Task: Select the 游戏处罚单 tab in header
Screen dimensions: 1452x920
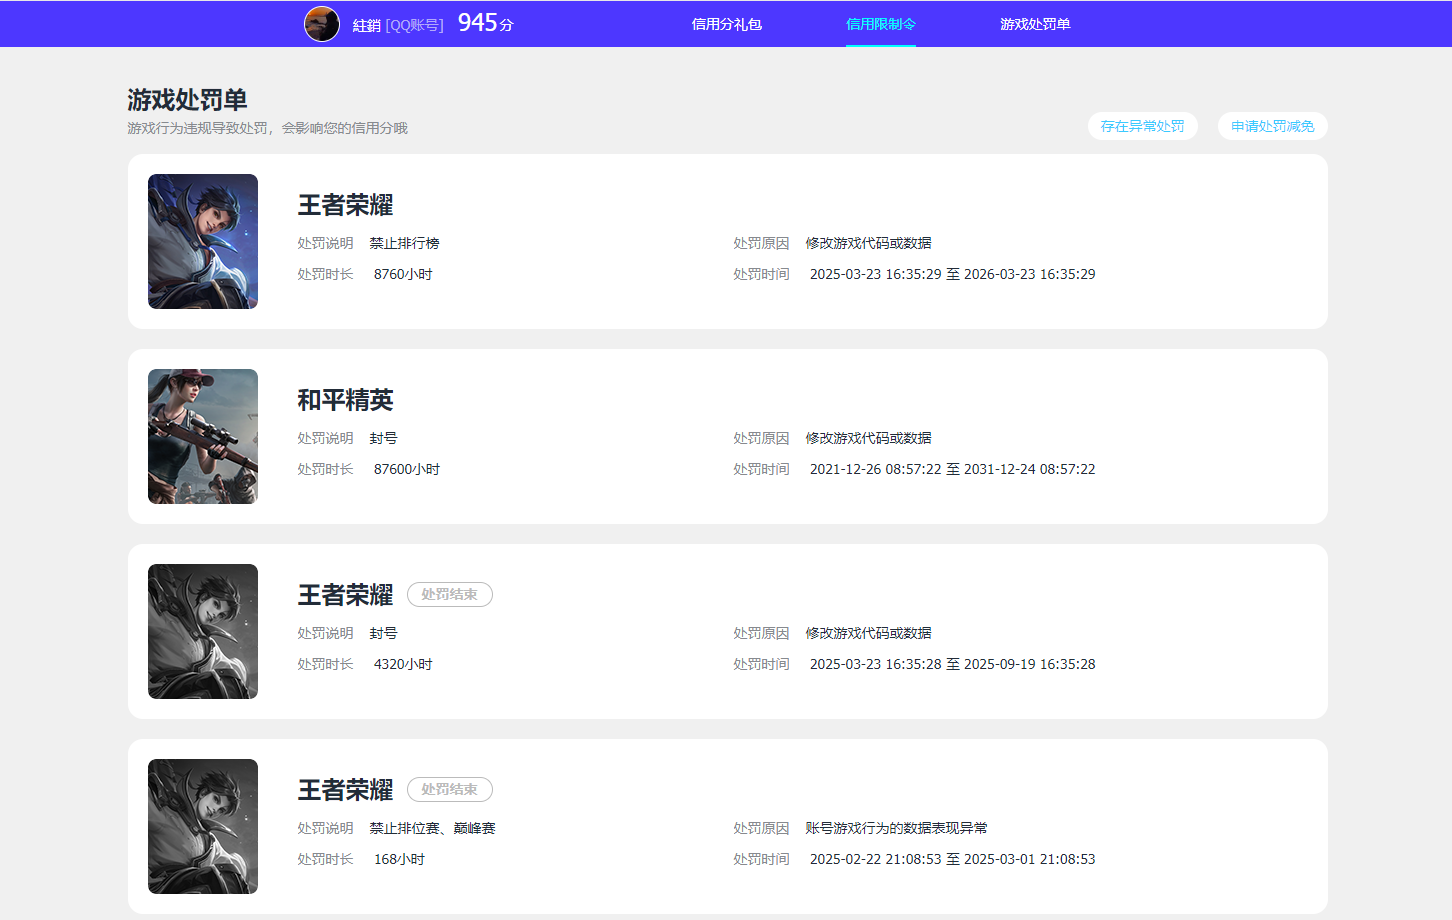Action: pos(1034,24)
